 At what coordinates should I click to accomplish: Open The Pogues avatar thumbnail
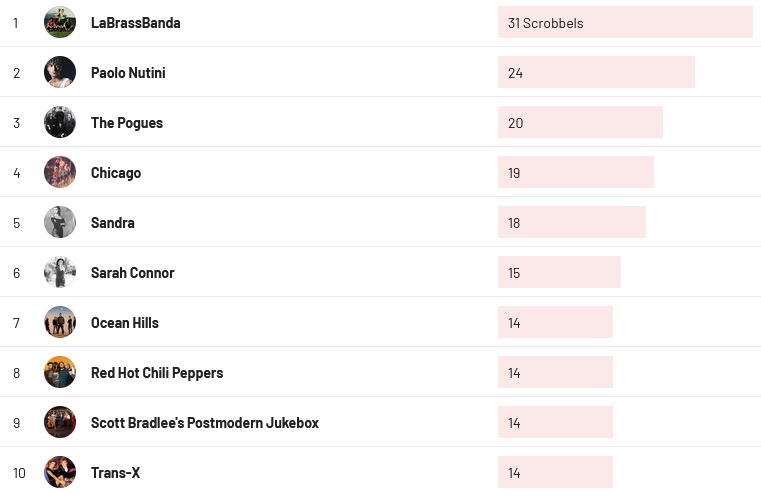point(60,122)
